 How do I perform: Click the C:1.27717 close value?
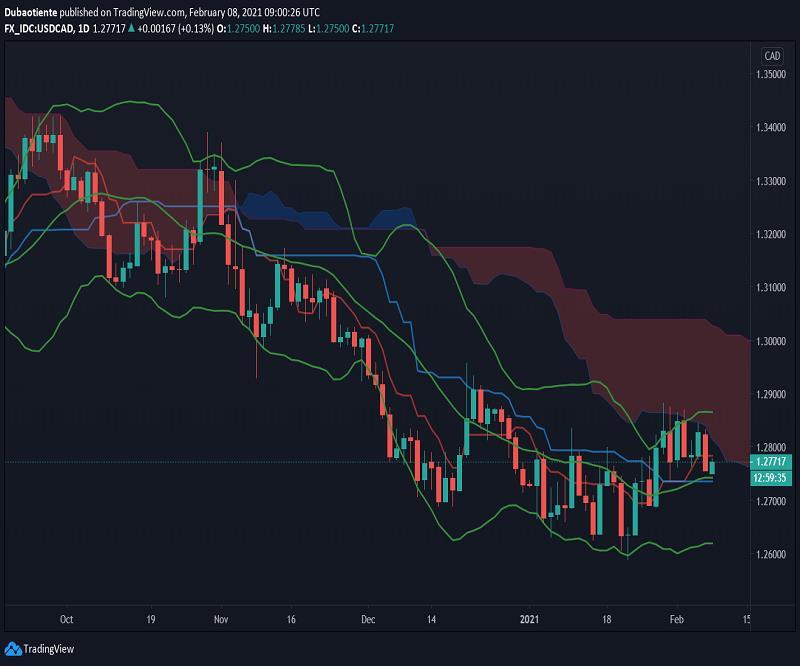pyautogui.click(x=373, y=29)
